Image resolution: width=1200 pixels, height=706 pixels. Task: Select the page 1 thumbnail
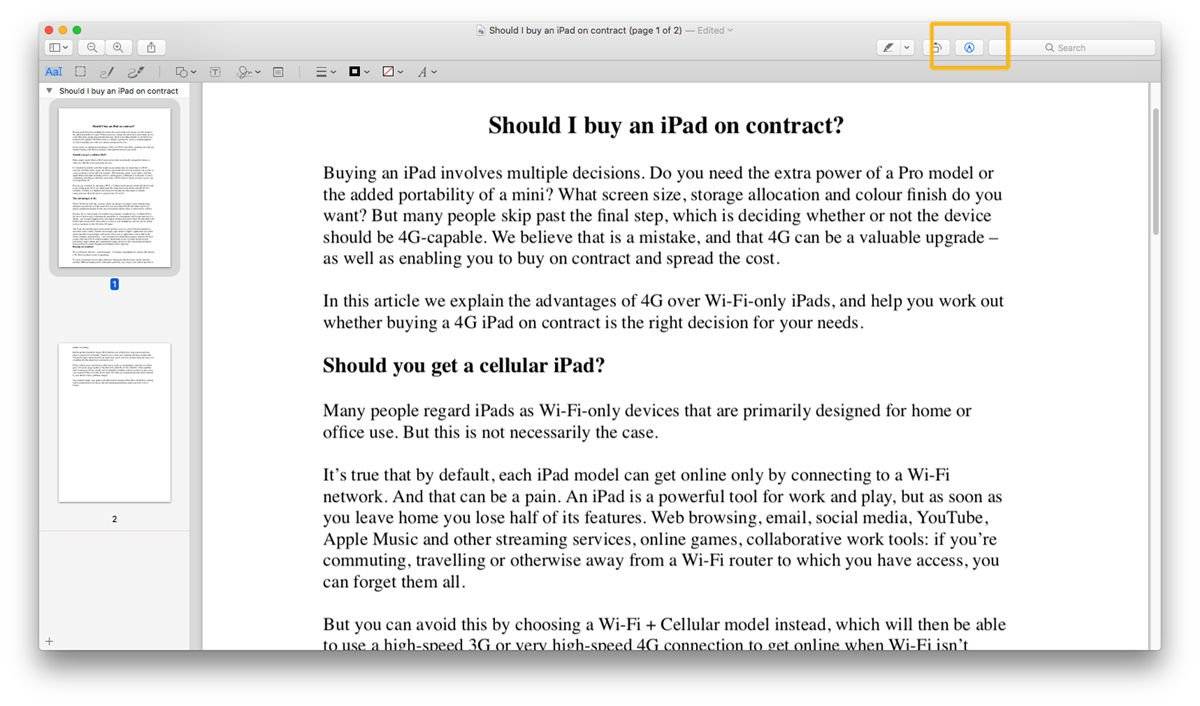(114, 187)
